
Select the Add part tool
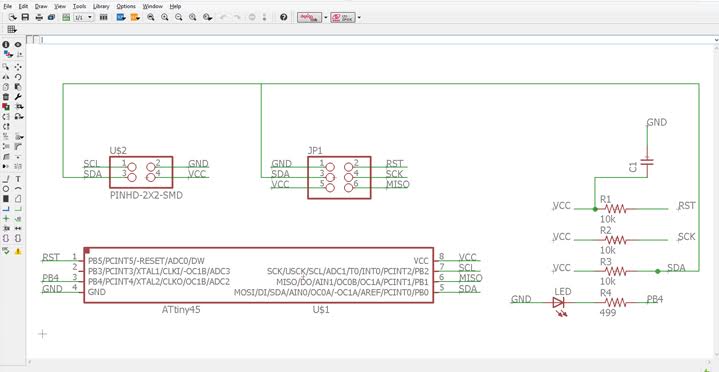pos(6,106)
